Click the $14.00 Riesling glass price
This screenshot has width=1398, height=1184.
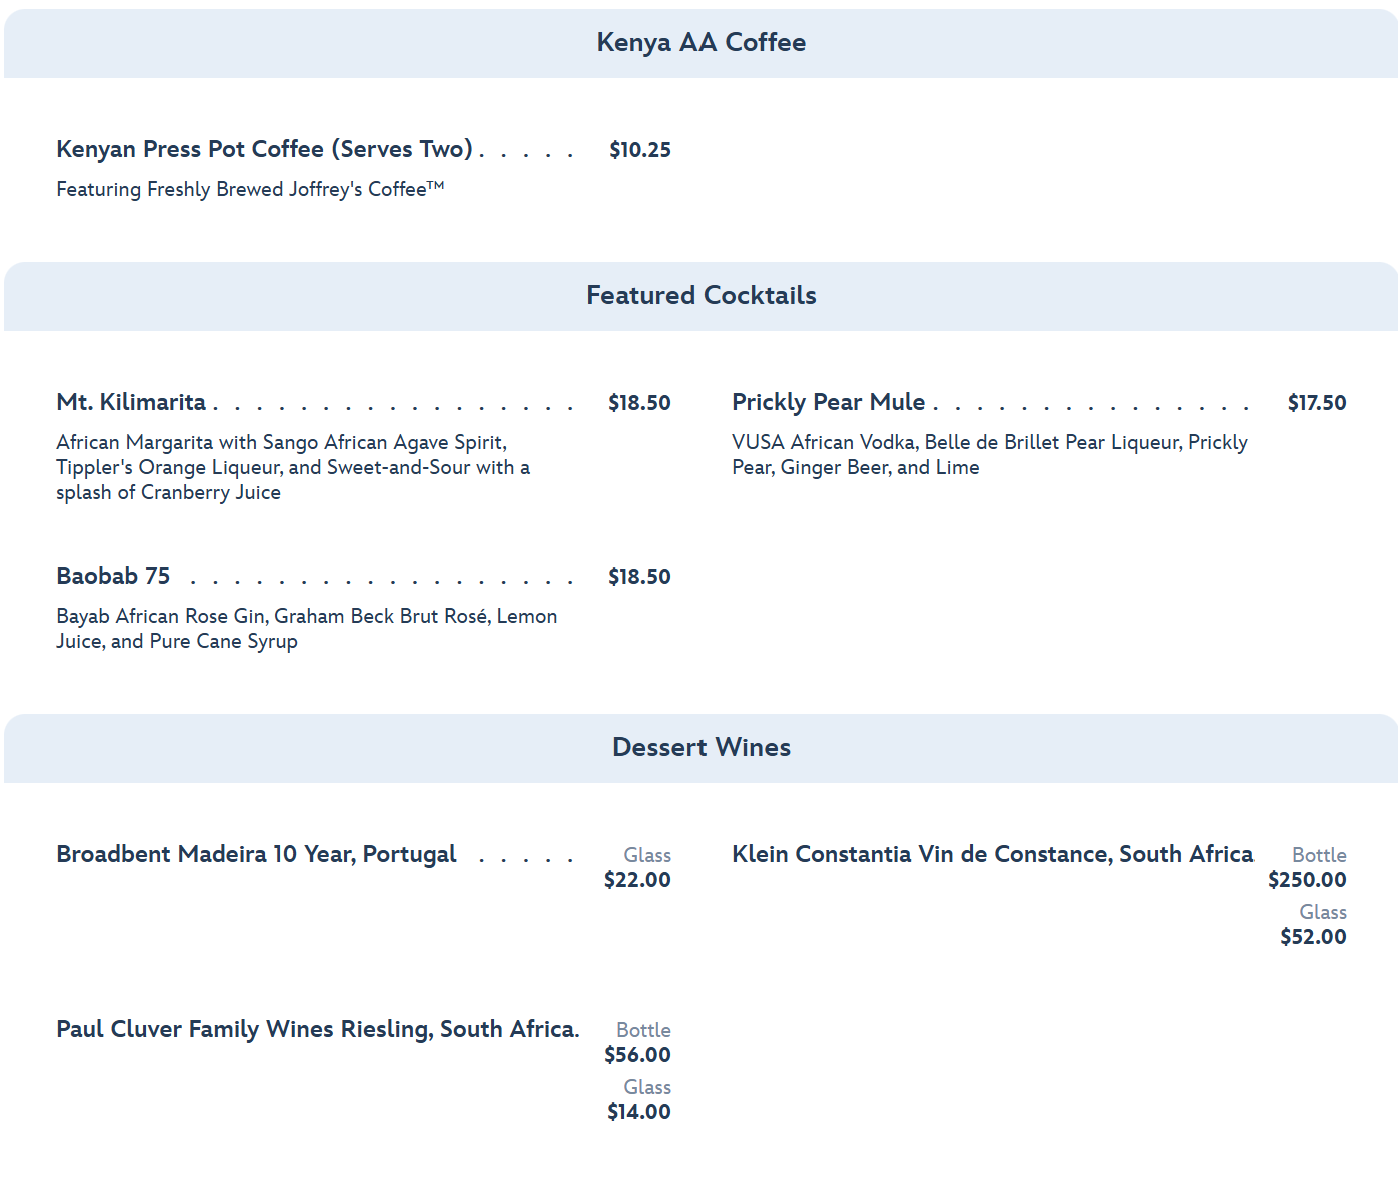pos(639,1113)
